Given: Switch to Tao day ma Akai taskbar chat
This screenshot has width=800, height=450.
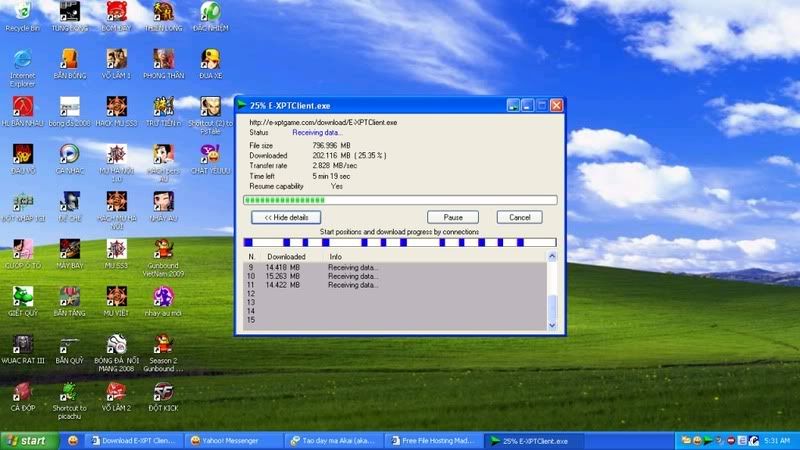Looking at the screenshot, I should [x=333, y=441].
